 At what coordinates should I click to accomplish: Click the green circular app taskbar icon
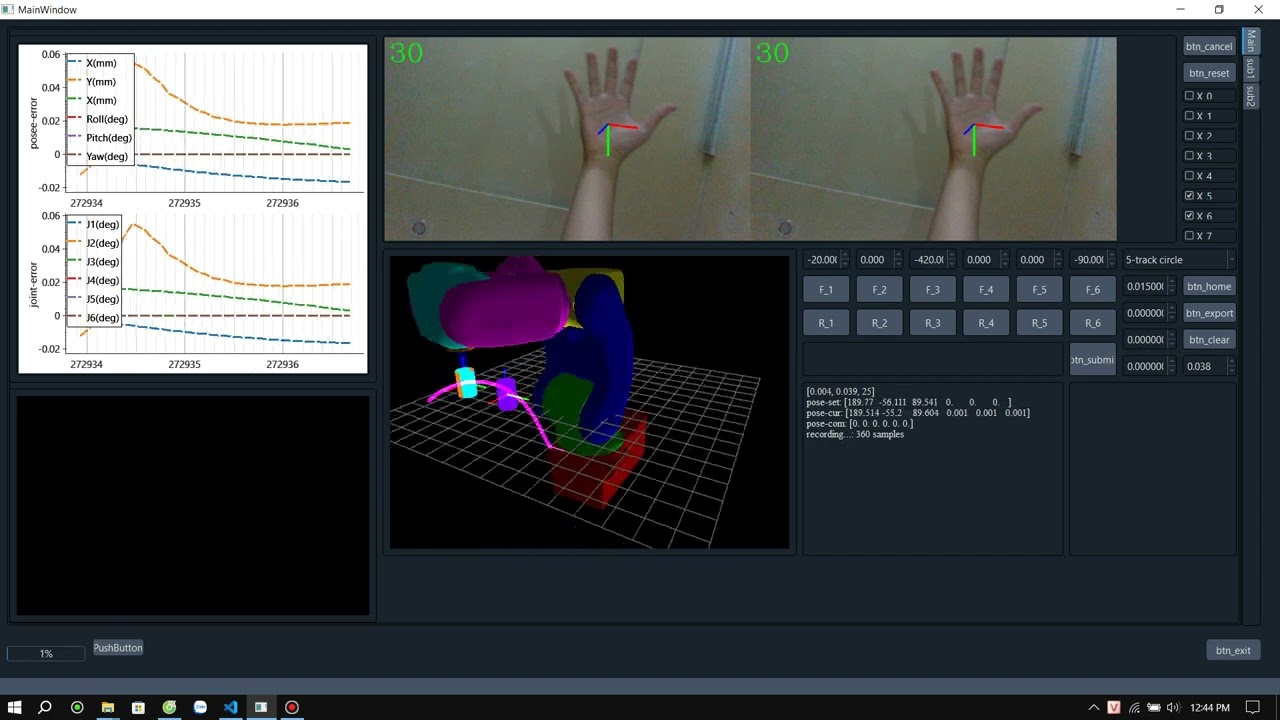point(76,707)
